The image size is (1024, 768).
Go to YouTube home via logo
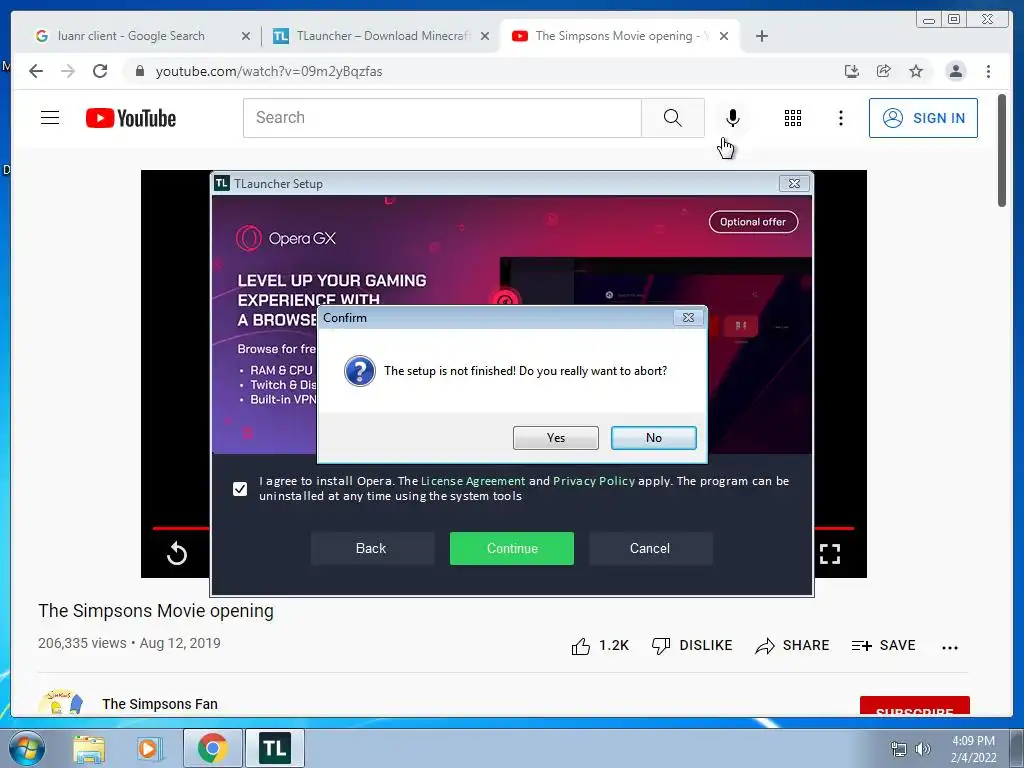point(131,118)
